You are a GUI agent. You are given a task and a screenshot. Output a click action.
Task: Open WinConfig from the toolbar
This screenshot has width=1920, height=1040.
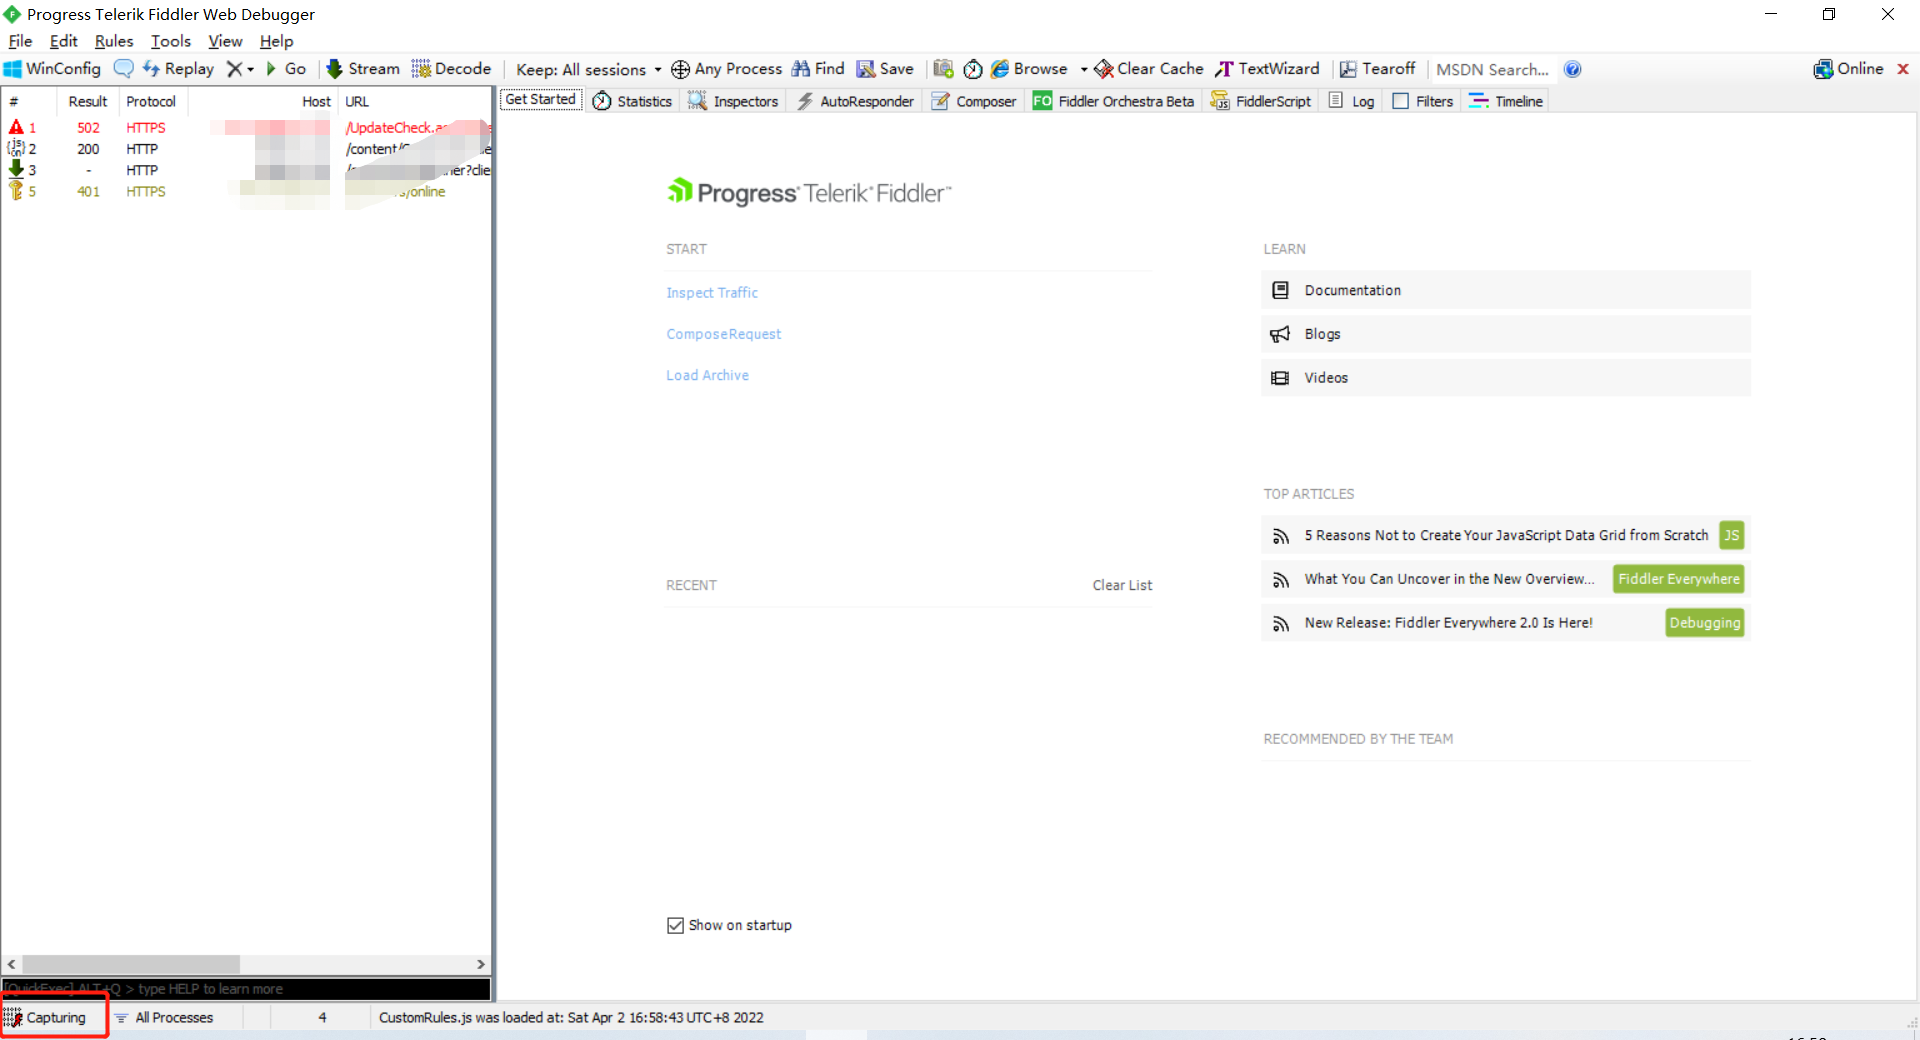(53, 69)
